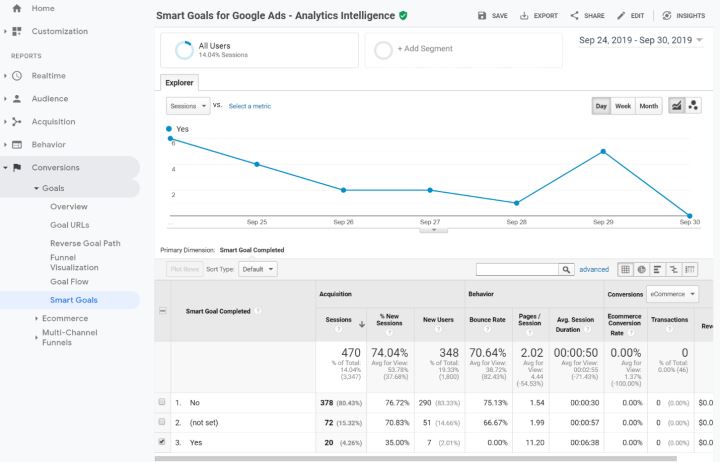
Task: Open Reverse Goal Path report
Action: [x=85, y=243]
